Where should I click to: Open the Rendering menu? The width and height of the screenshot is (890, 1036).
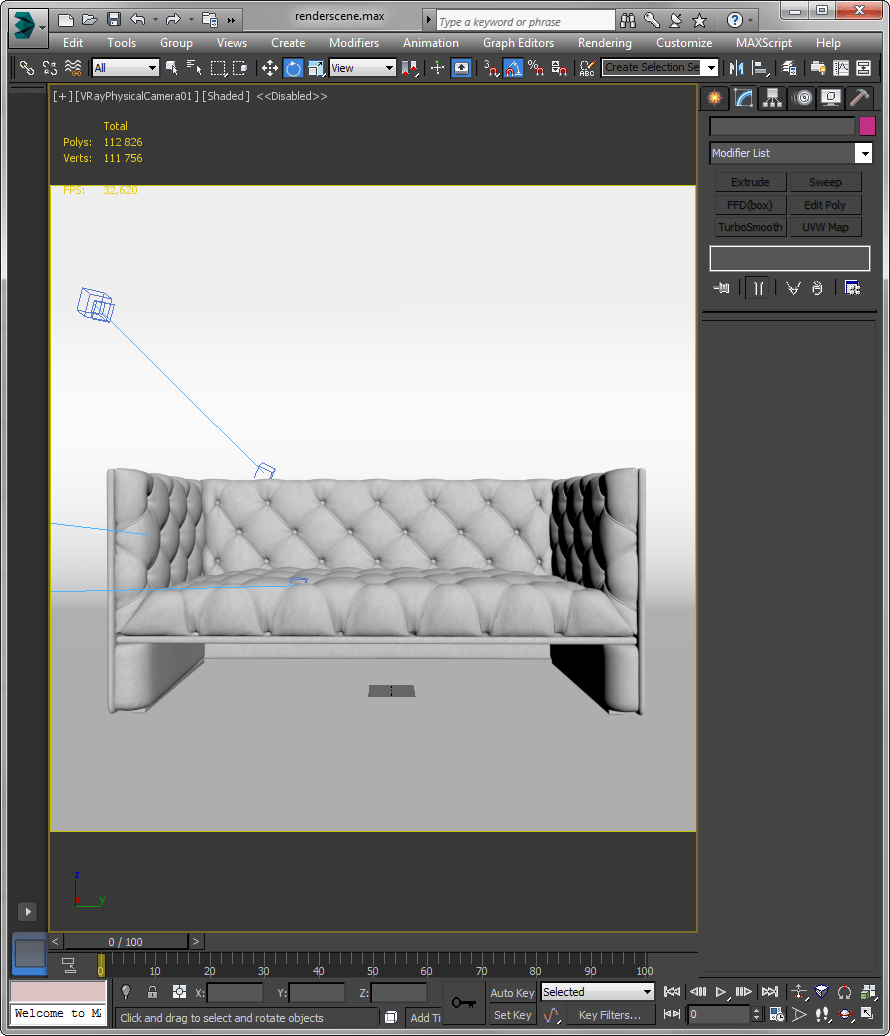[x=604, y=43]
